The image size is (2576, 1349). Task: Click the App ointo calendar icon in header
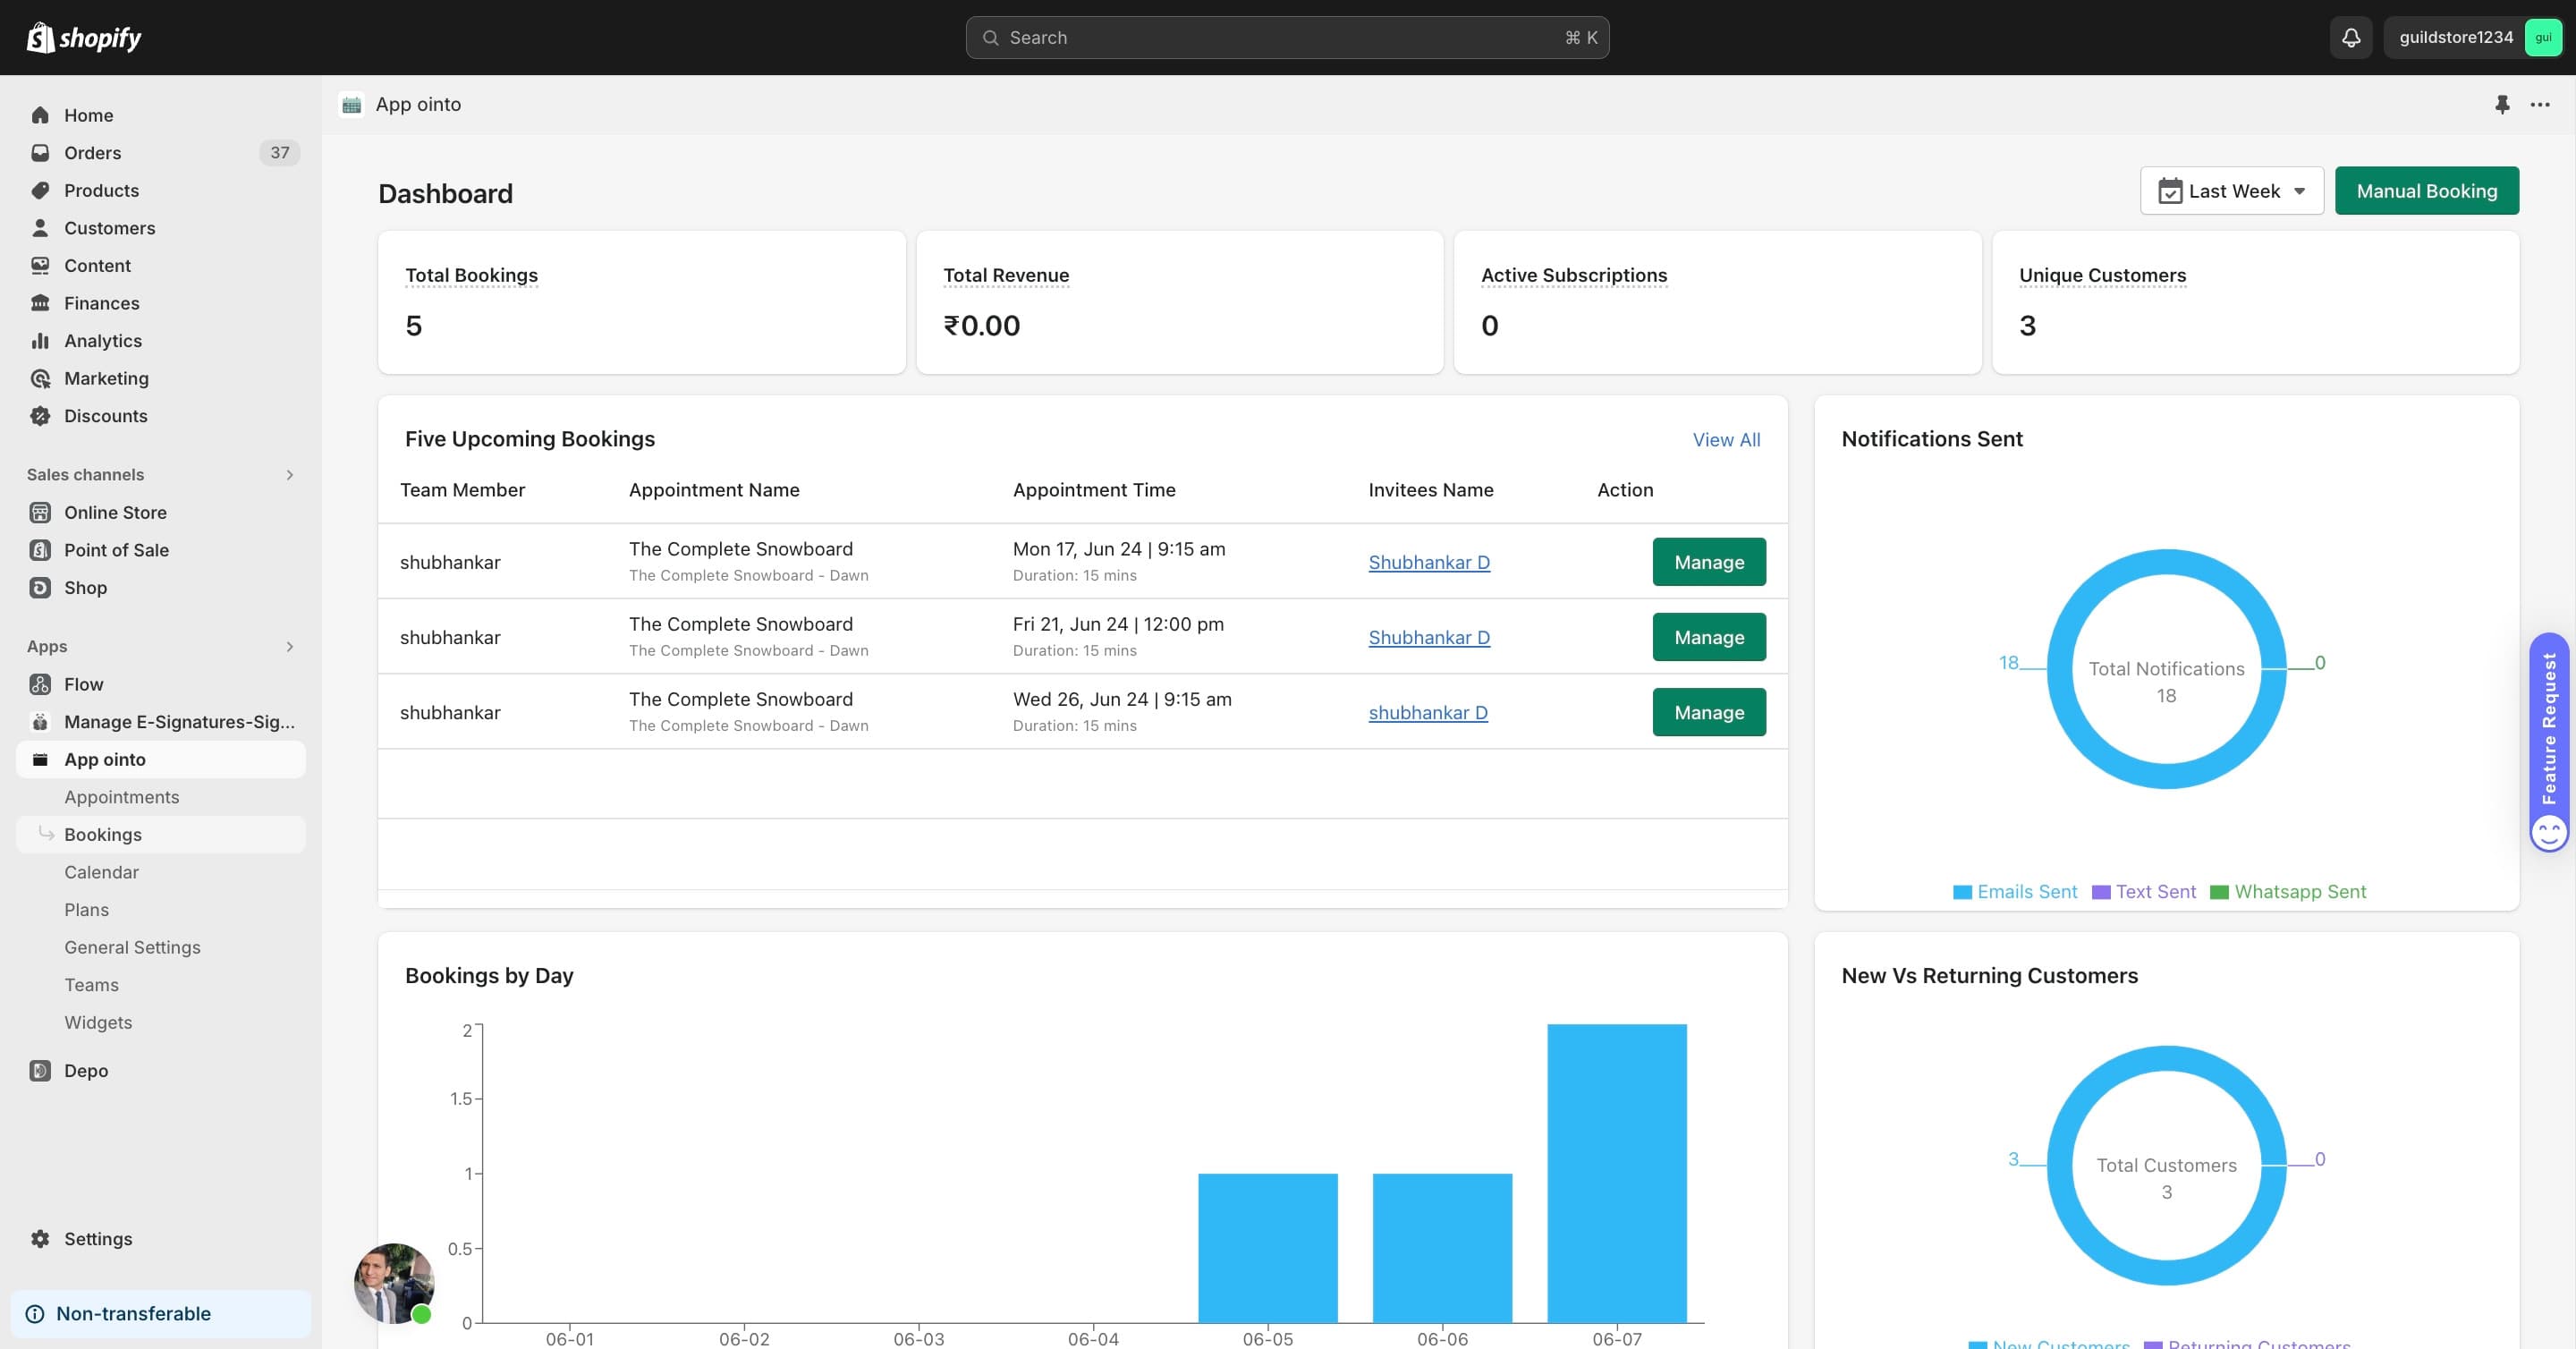pyautogui.click(x=351, y=104)
